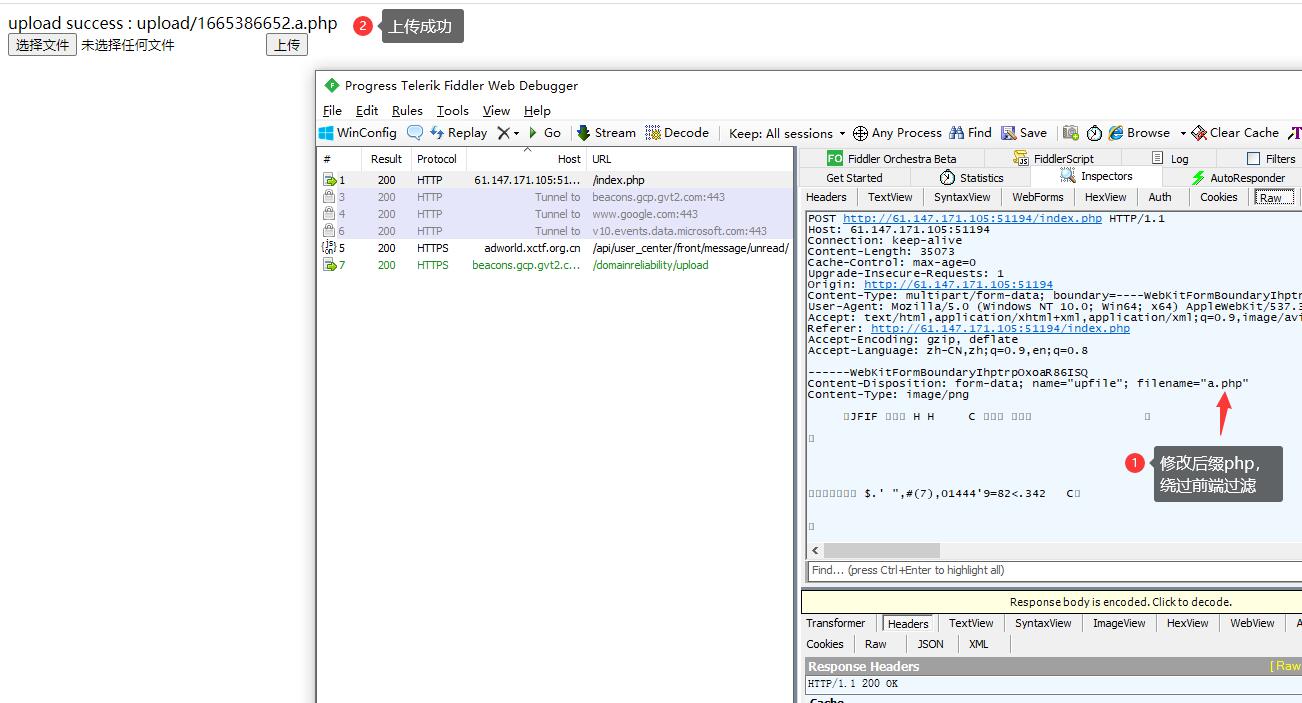
Task: Switch request inspector to Auth tab
Action: (x=1160, y=197)
